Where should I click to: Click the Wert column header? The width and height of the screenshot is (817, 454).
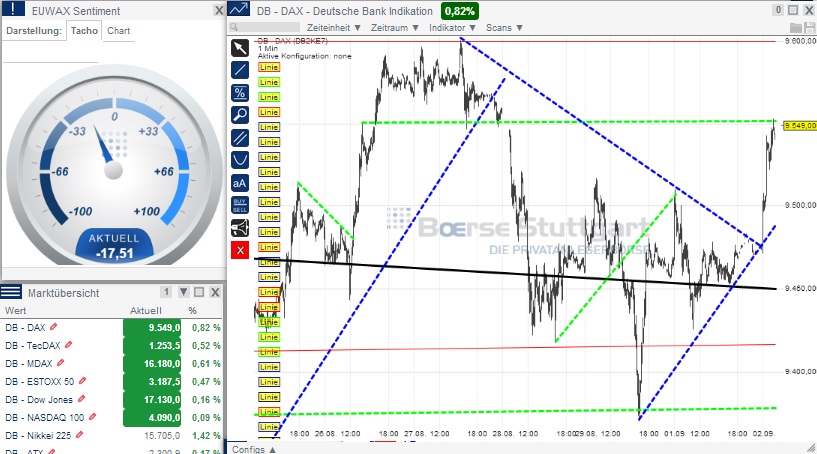16,311
